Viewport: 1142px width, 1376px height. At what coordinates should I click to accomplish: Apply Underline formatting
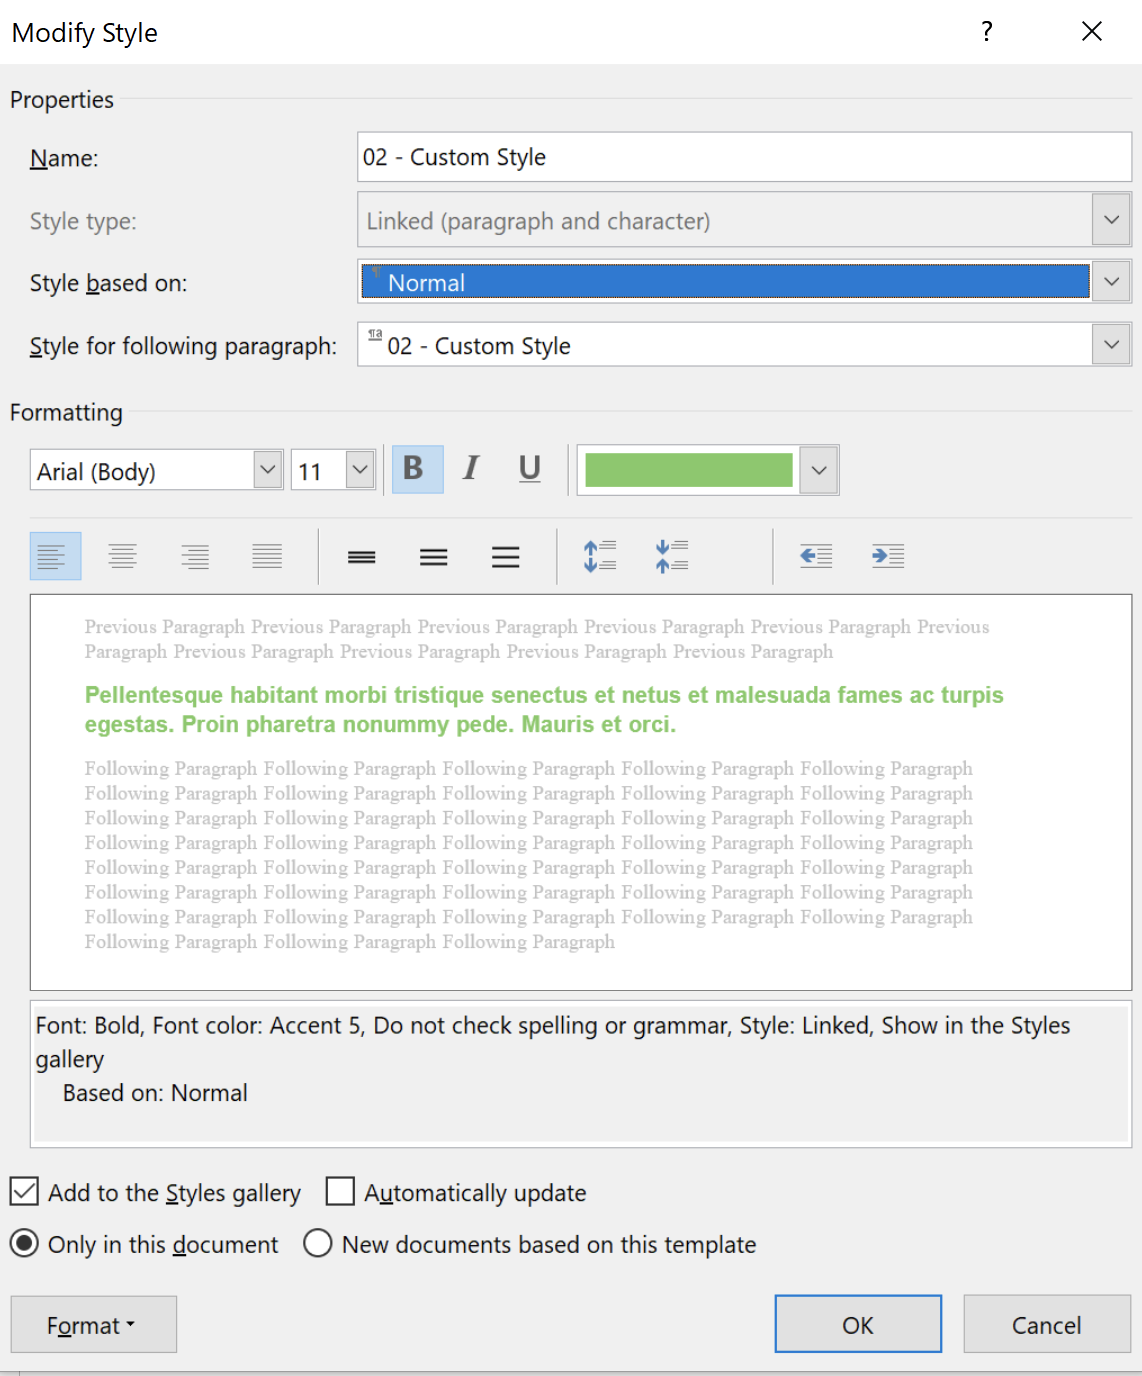[530, 469]
